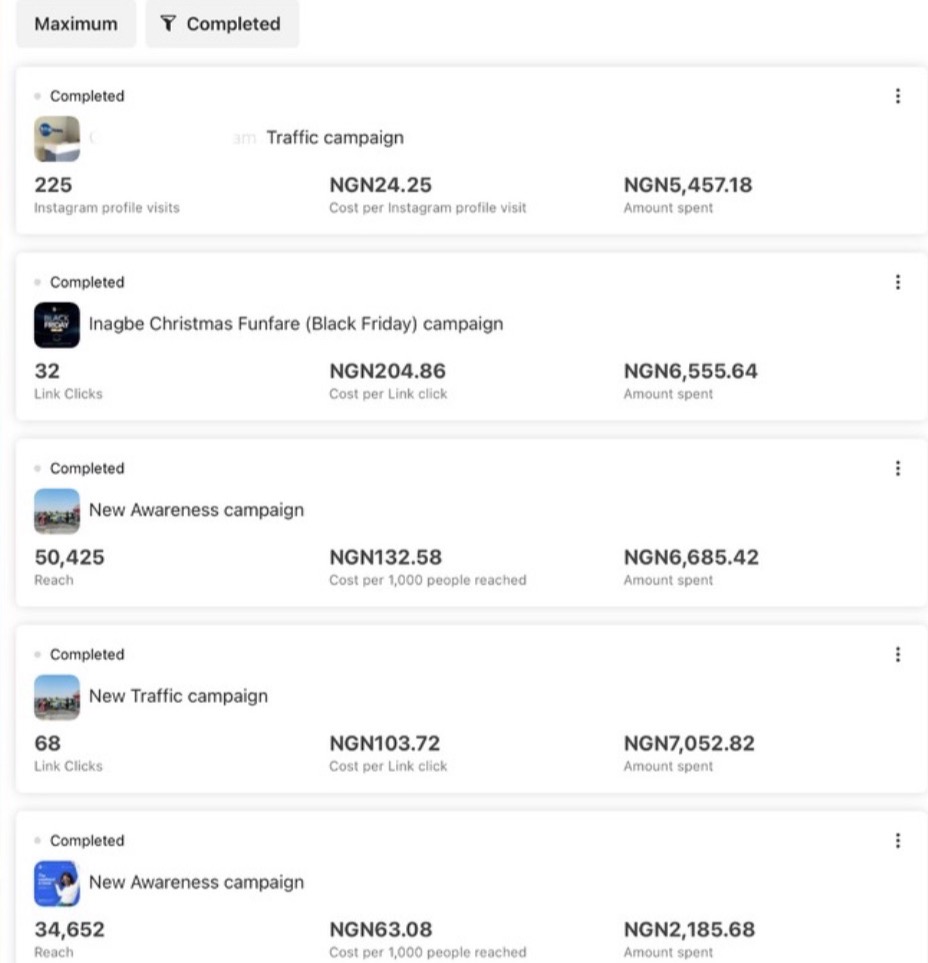Open kebab menu on 50,425 reach campaign
The width and height of the screenshot is (928, 963).
(897, 468)
